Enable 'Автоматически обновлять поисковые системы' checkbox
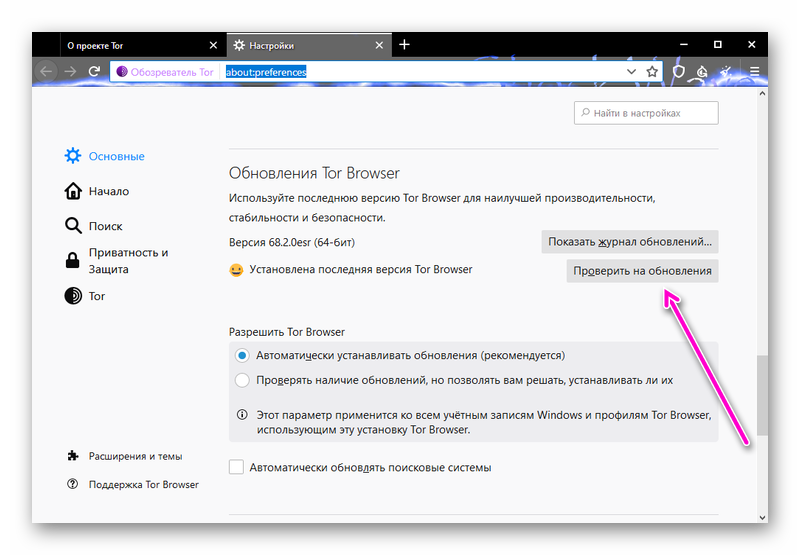Screen dimensions: 800x555 (236, 467)
